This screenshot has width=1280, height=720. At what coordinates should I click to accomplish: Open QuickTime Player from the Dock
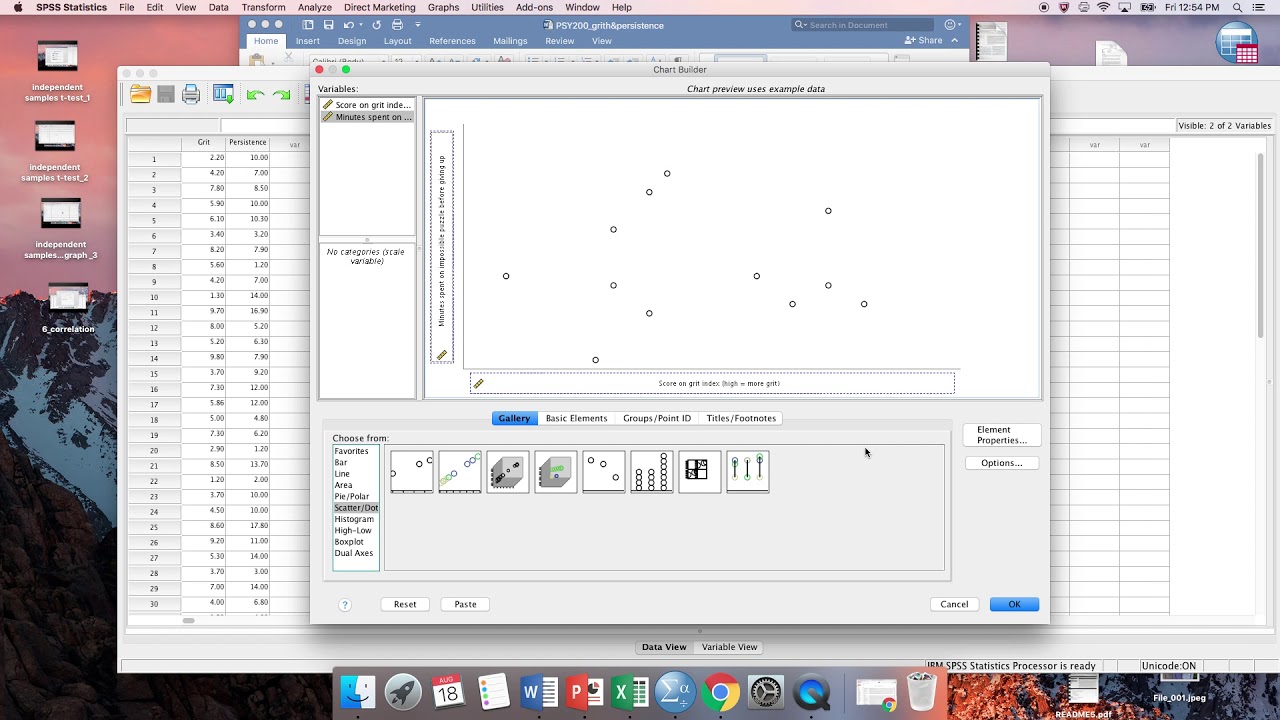[x=812, y=692]
